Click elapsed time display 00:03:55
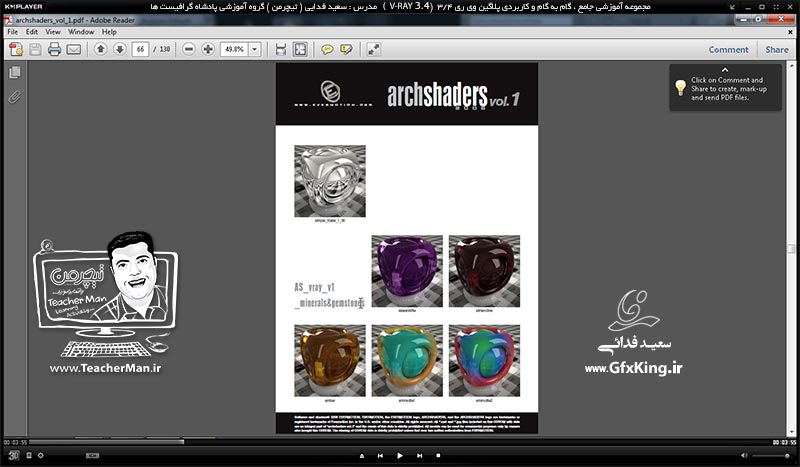Viewport: 800px width, 467px height. [15, 442]
